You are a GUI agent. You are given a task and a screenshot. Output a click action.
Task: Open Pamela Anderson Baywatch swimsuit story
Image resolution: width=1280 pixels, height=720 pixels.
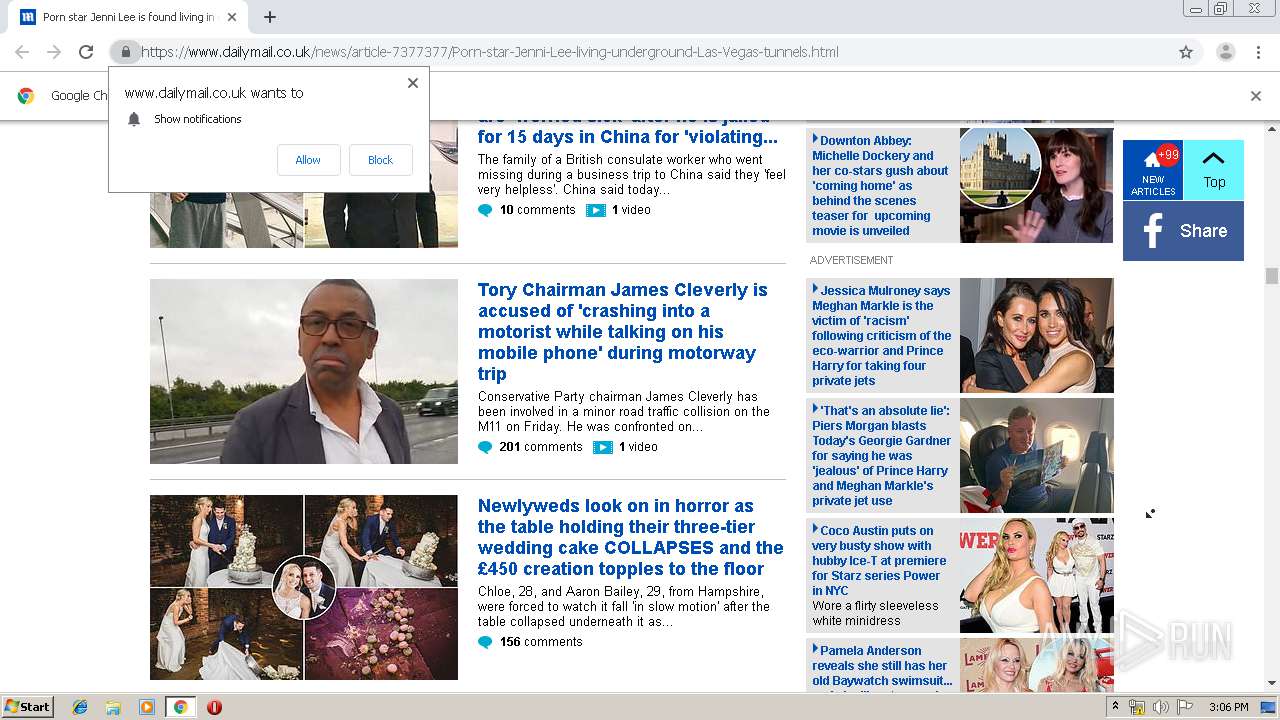881,665
